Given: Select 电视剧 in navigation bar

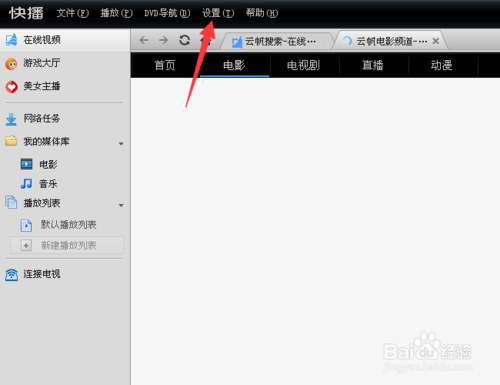Looking at the screenshot, I should point(304,65).
